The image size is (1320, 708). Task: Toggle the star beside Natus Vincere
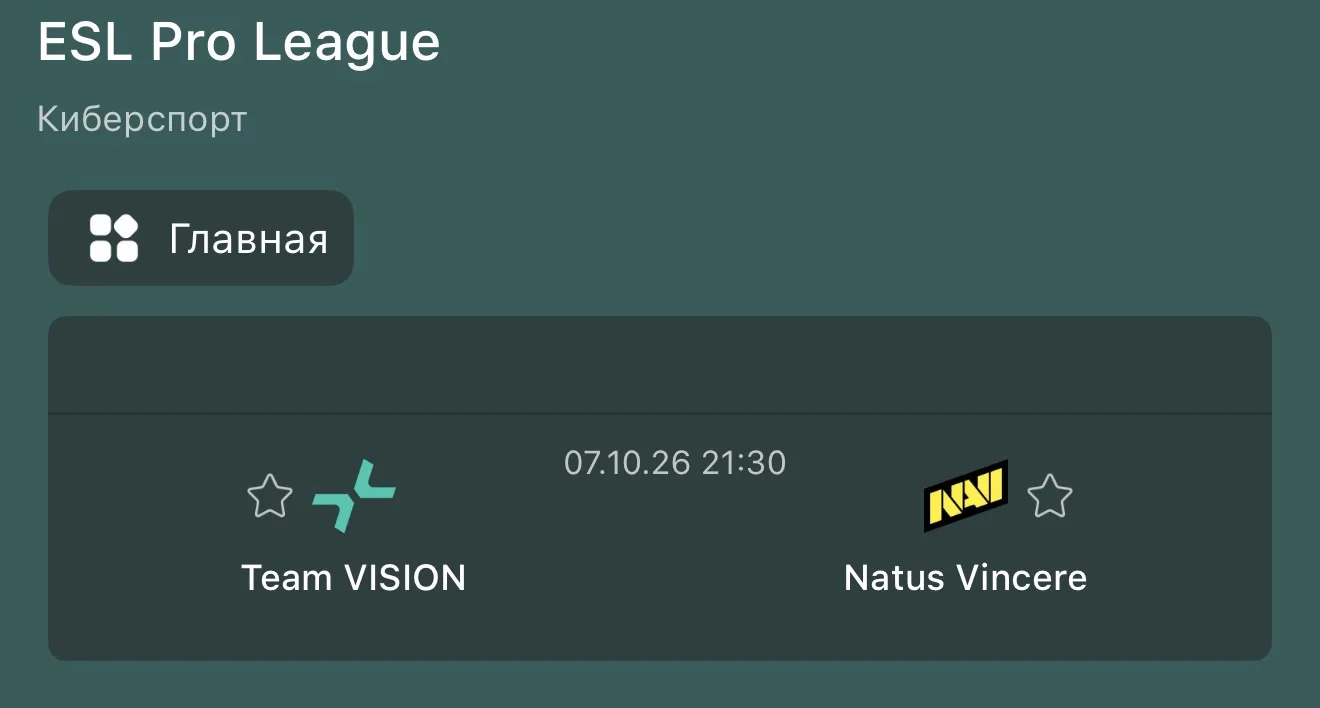(x=1049, y=496)
